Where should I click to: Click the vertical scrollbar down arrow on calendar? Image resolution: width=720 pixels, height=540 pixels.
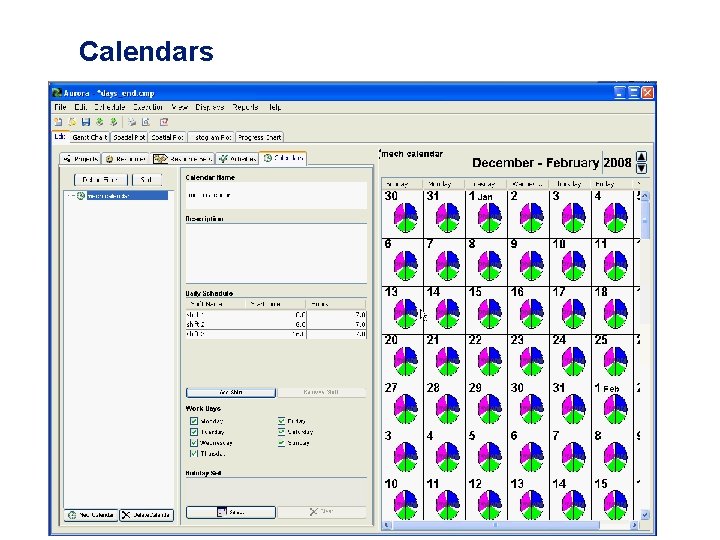point(645,515)
